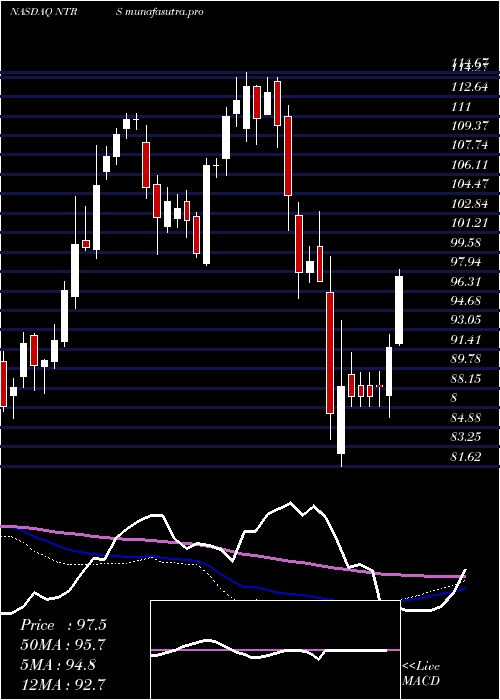Select the 83.25 axis label
The width and height of the screenshot is (500, 700).
coord(467,437)
